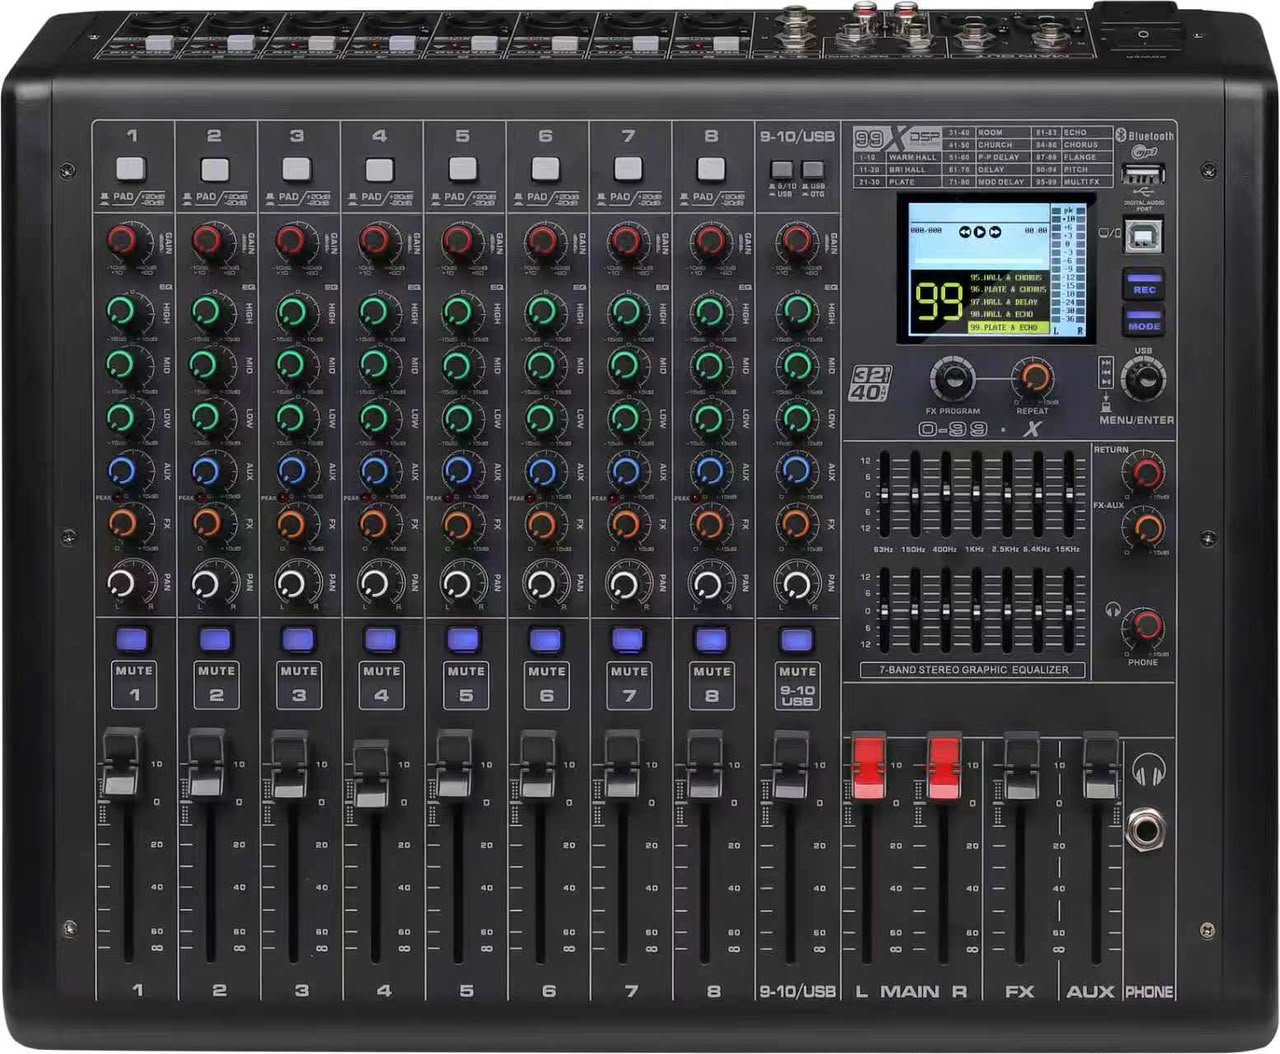Click the red GAIN knob on channel 1

[123, 241]
